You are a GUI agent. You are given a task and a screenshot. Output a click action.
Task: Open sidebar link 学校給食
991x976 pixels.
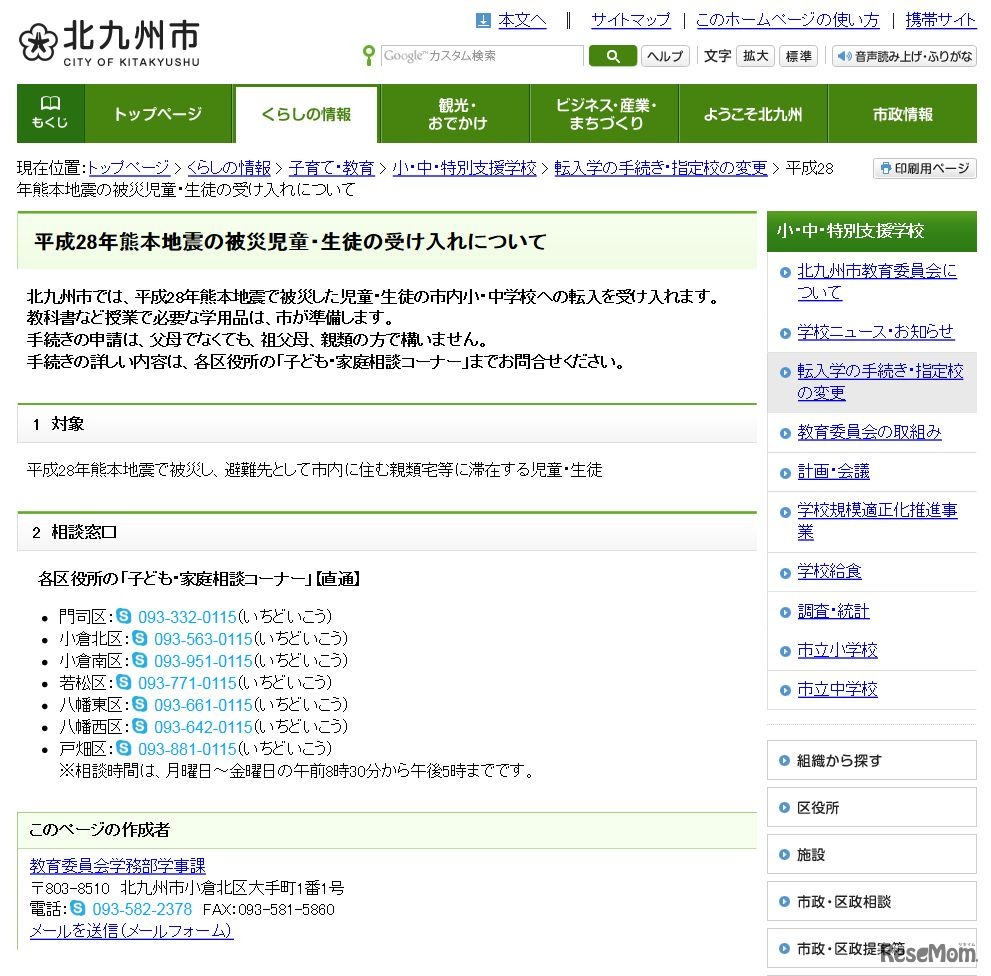pos(829,571)
